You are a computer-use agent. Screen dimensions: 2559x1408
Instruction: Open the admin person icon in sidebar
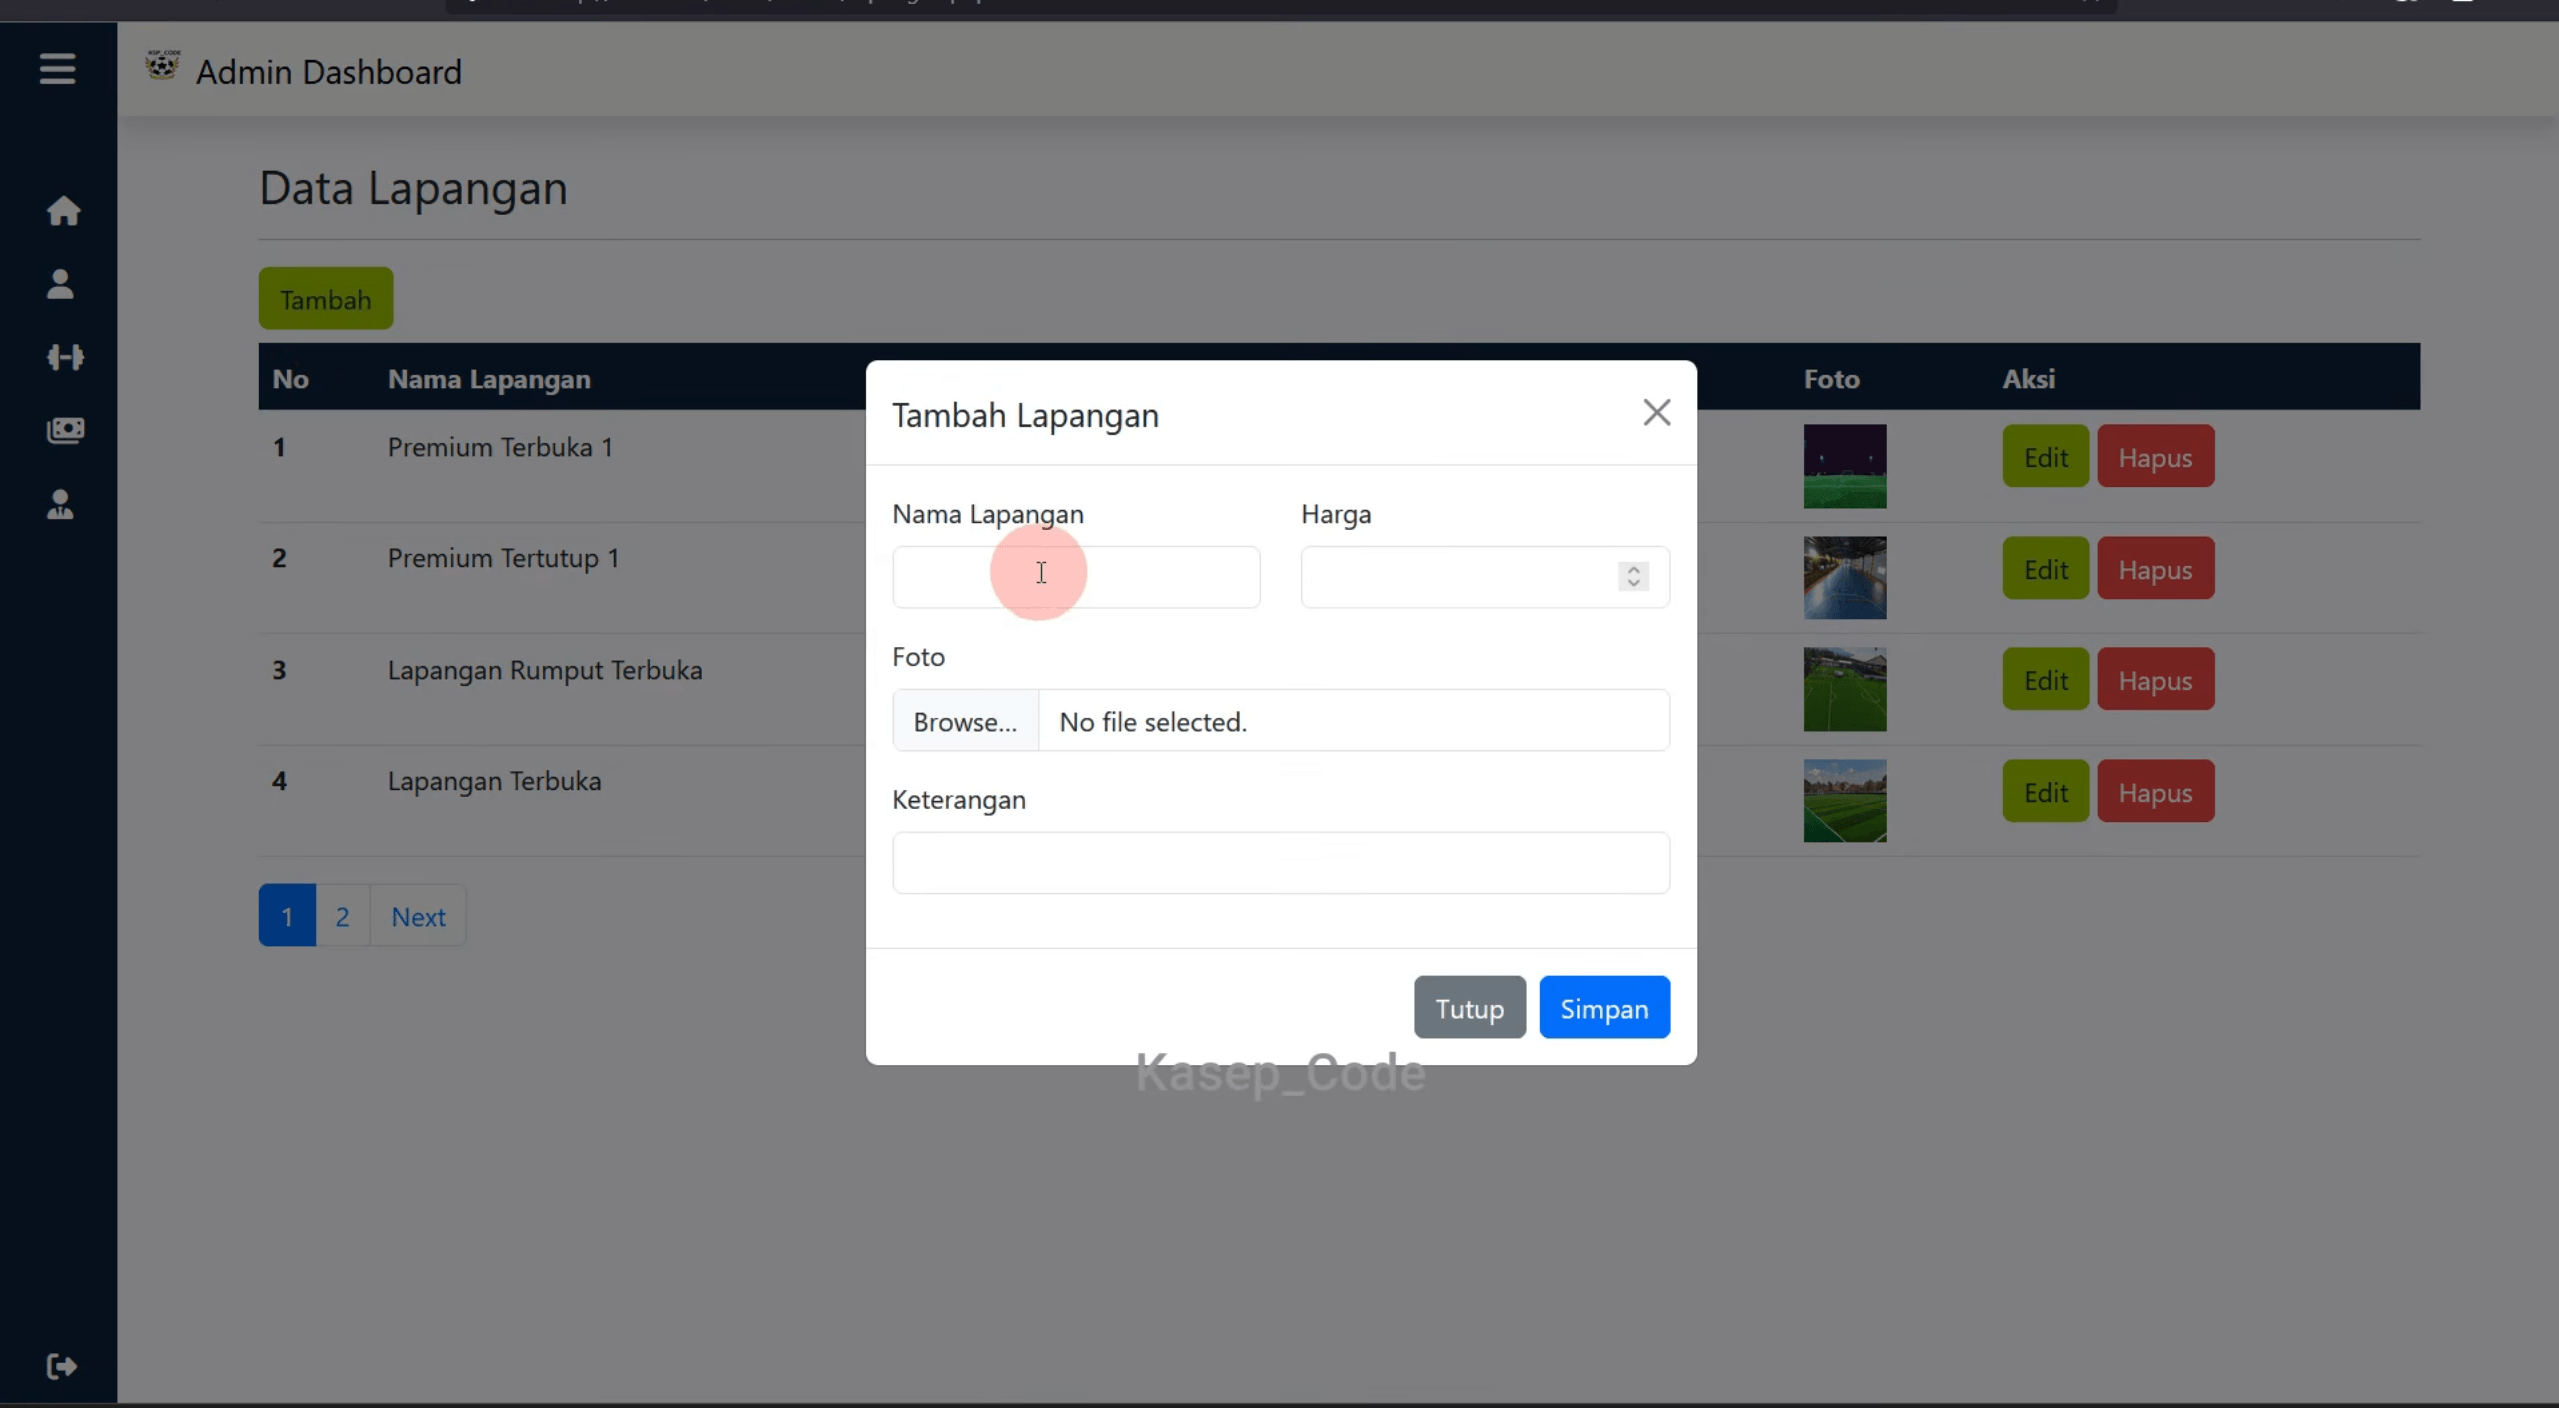click(60, 504)
